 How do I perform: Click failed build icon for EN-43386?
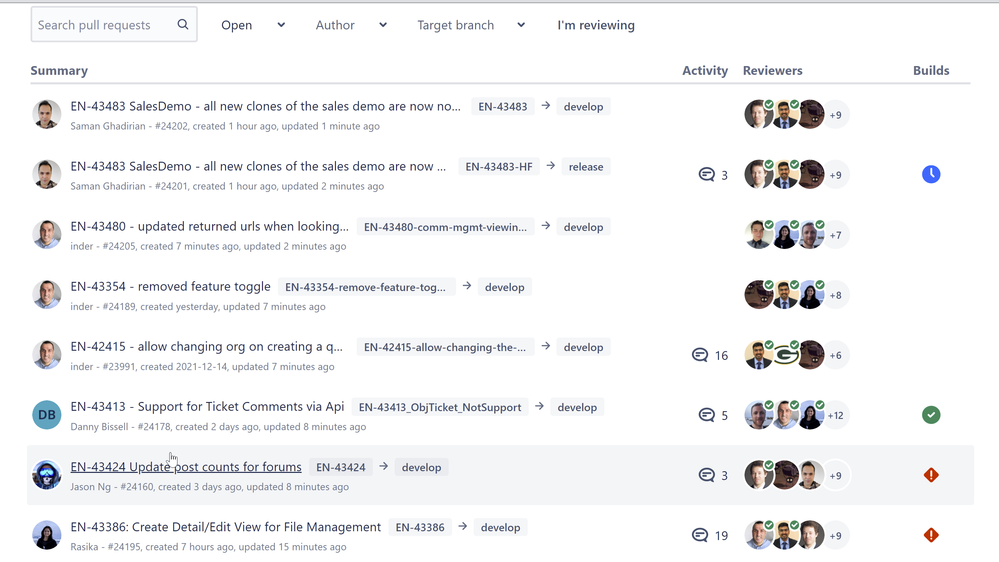click(931, 535)
